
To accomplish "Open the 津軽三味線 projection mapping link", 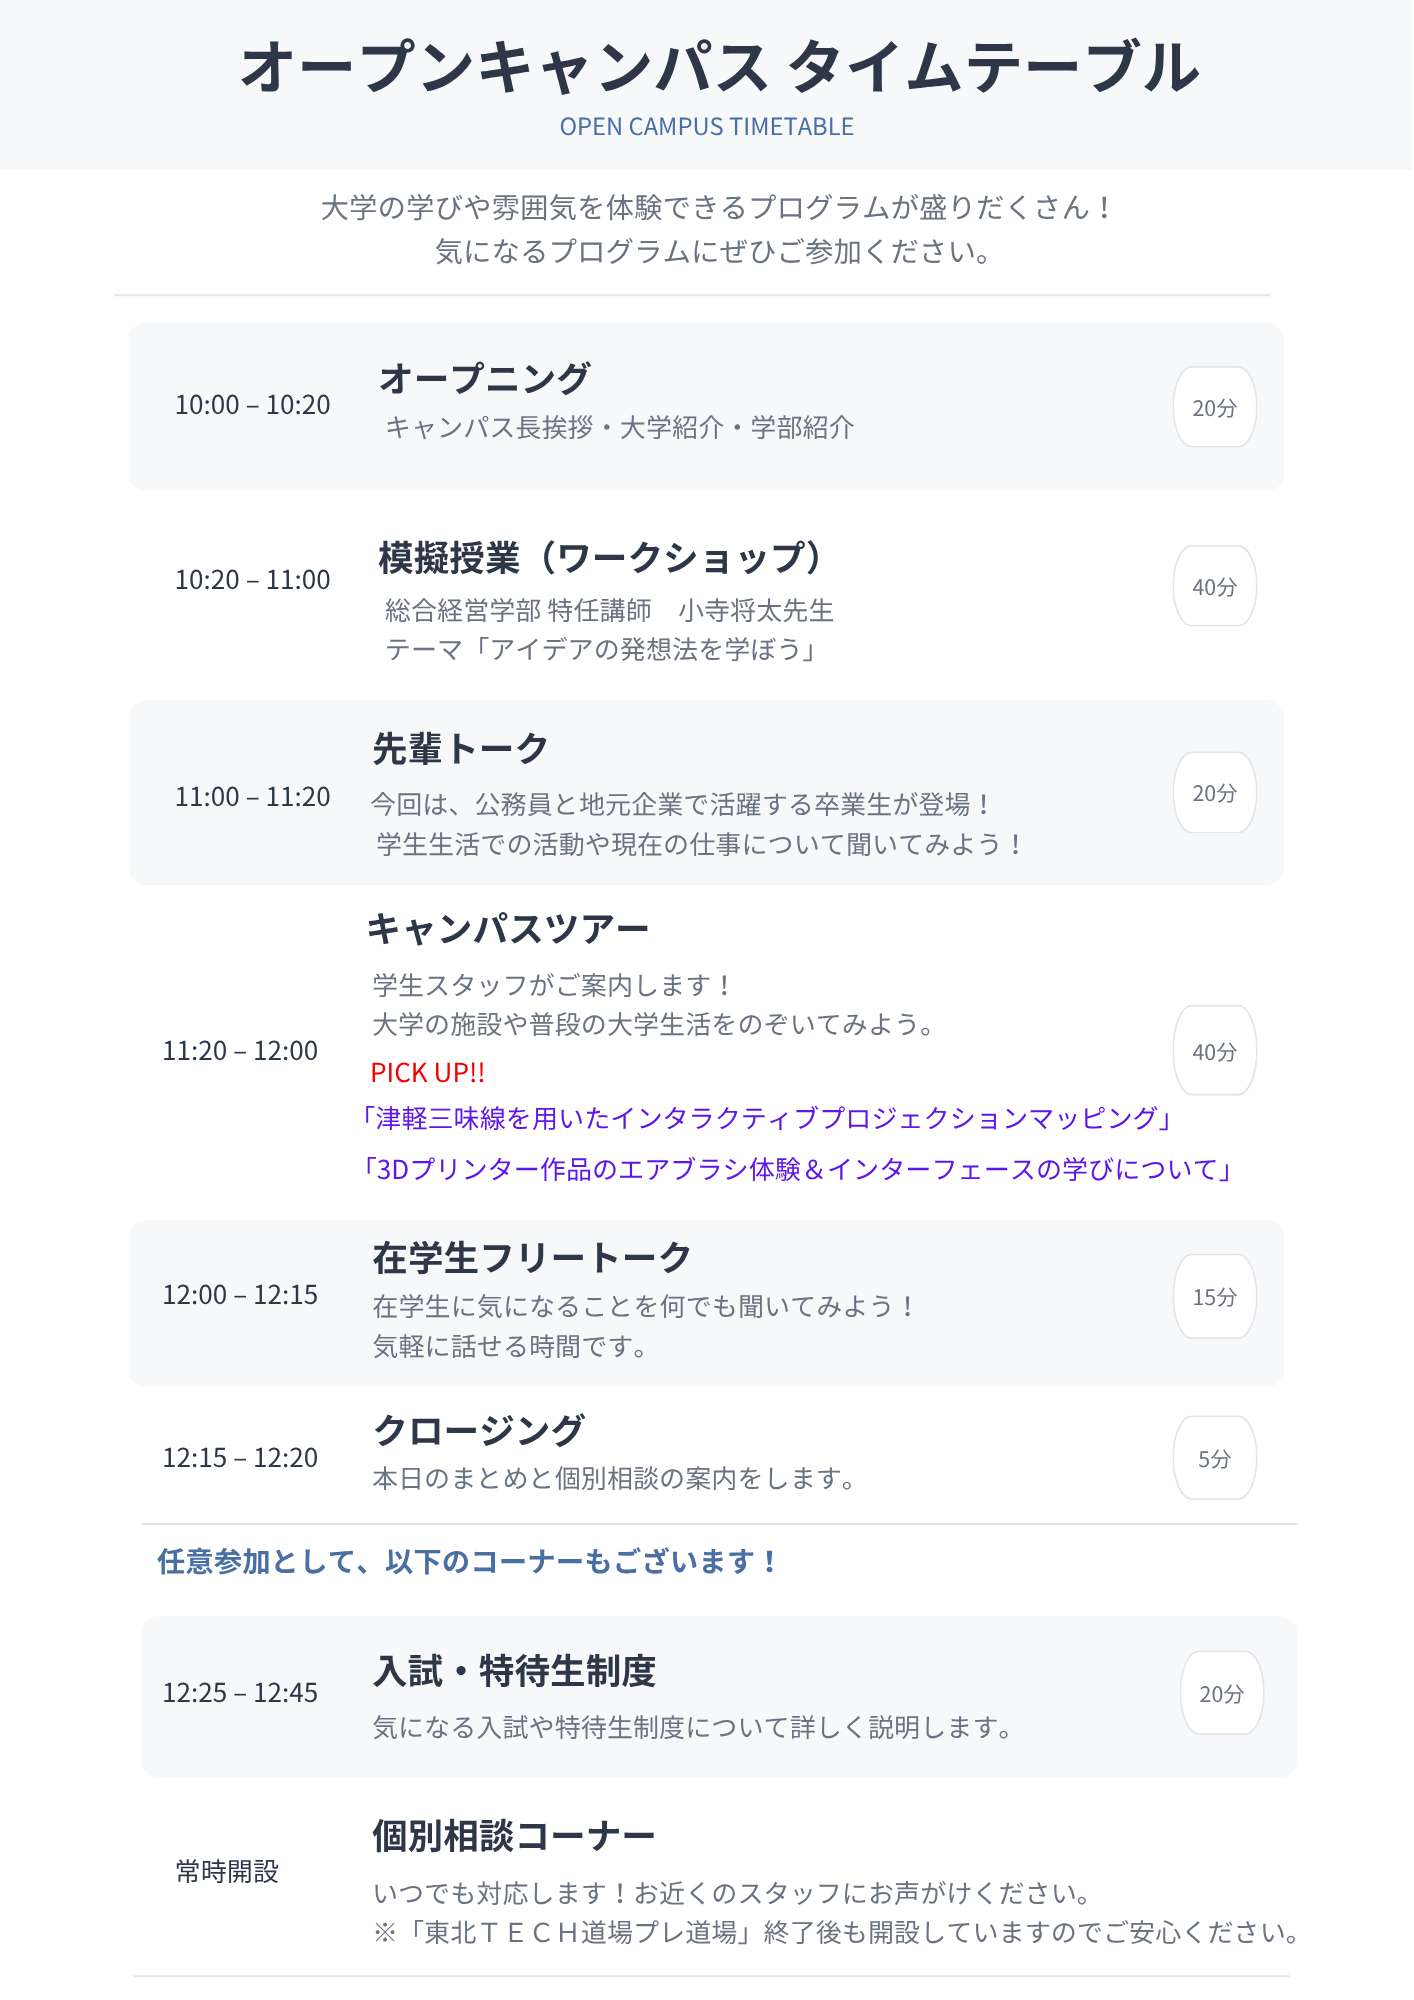I will [x=767, y=1118].
